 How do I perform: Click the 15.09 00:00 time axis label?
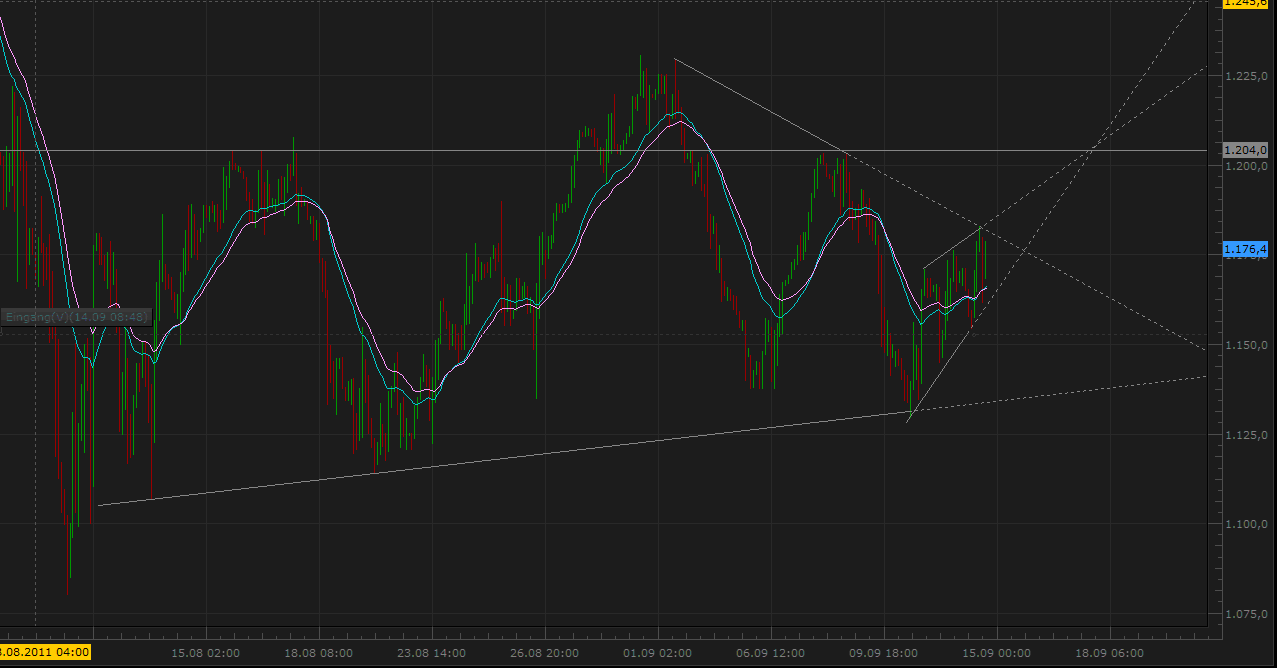coord(996,653)
